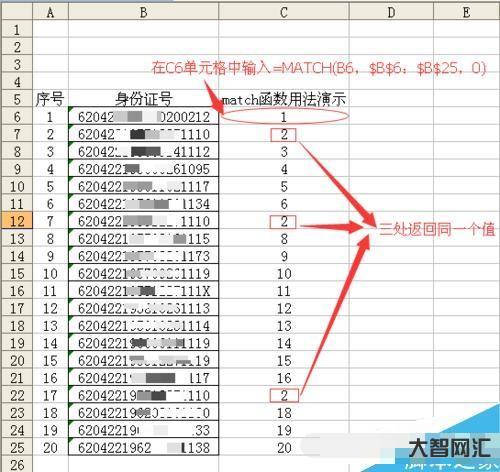The height and width of the screenshot is (472, 500).
Task: Click ID cell ending in 61095
Action: [143, 169]
